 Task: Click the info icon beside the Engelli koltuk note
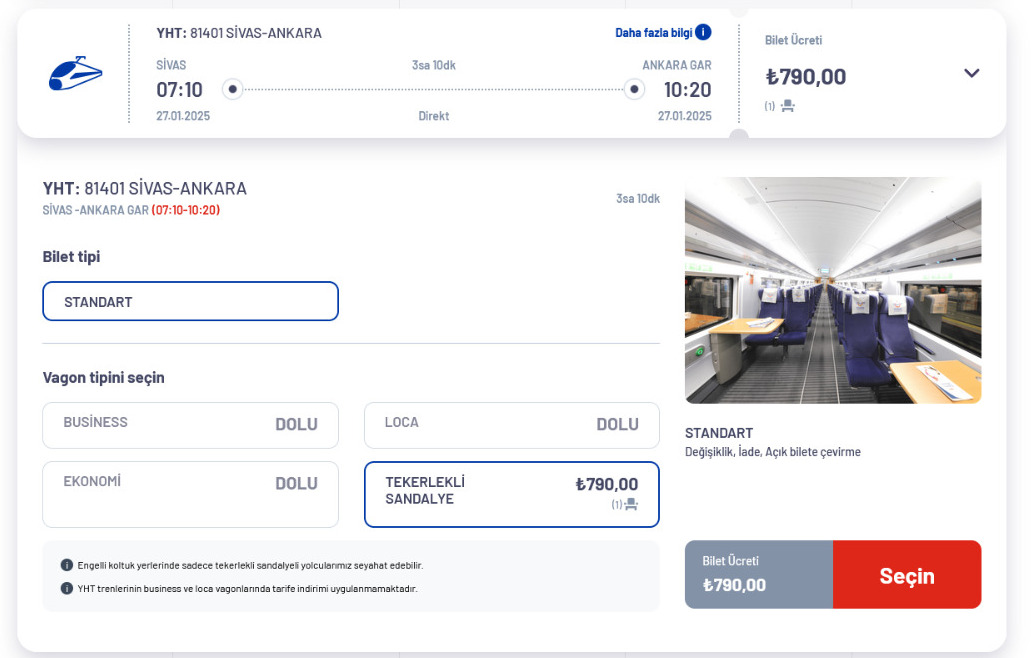pos(67,565)
